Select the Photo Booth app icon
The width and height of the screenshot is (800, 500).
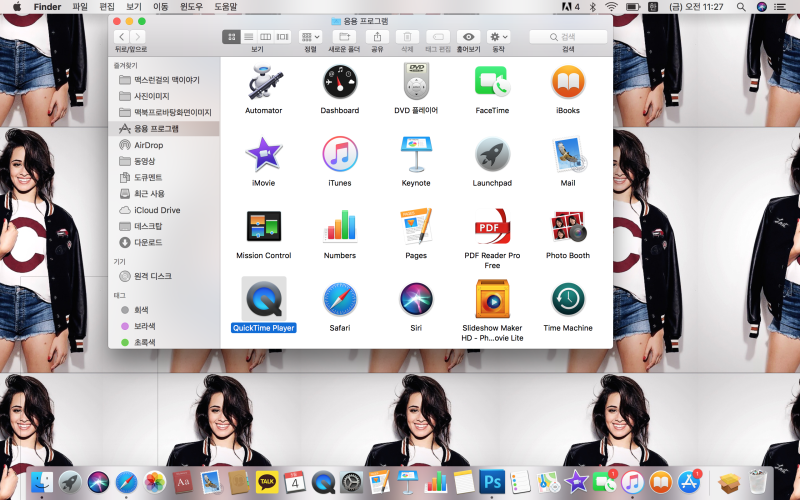click(x=568, y=226)
